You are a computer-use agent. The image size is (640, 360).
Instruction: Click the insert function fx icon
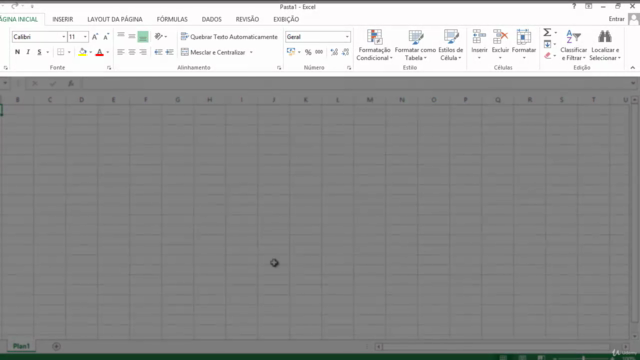coord(71,83)
